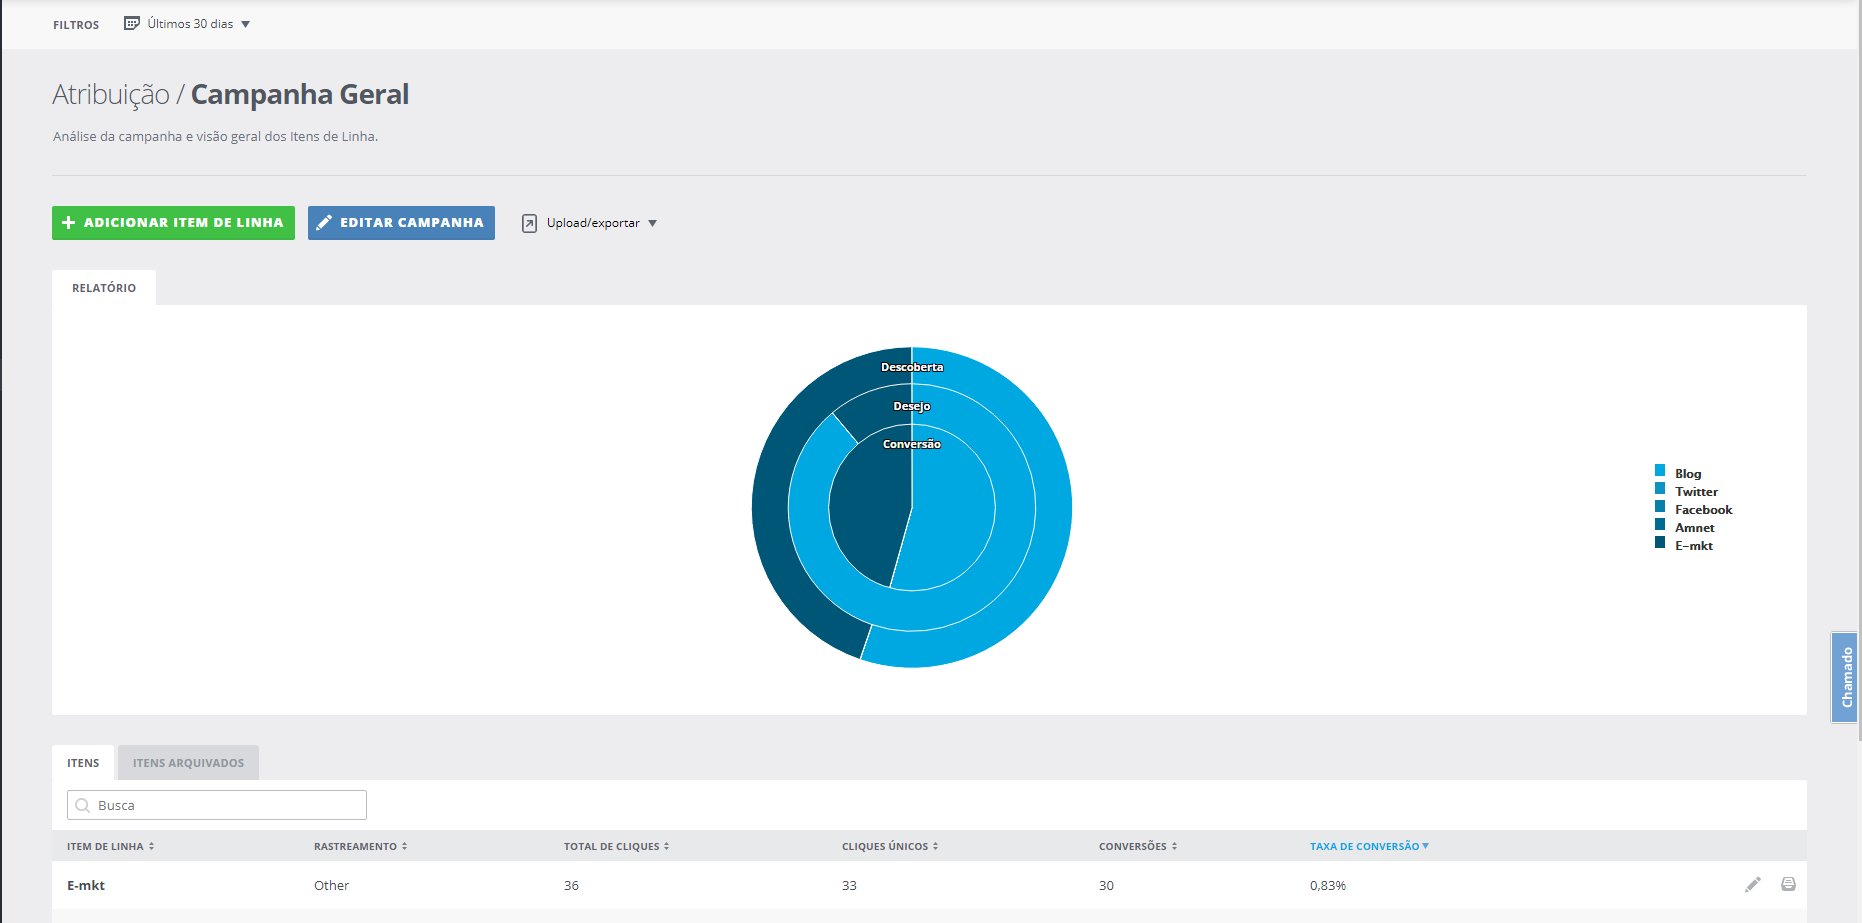Viewport: 1862px width, 923px height.
Task: Click the Twitter legend color swatch
Action: tap(1660, 489)
